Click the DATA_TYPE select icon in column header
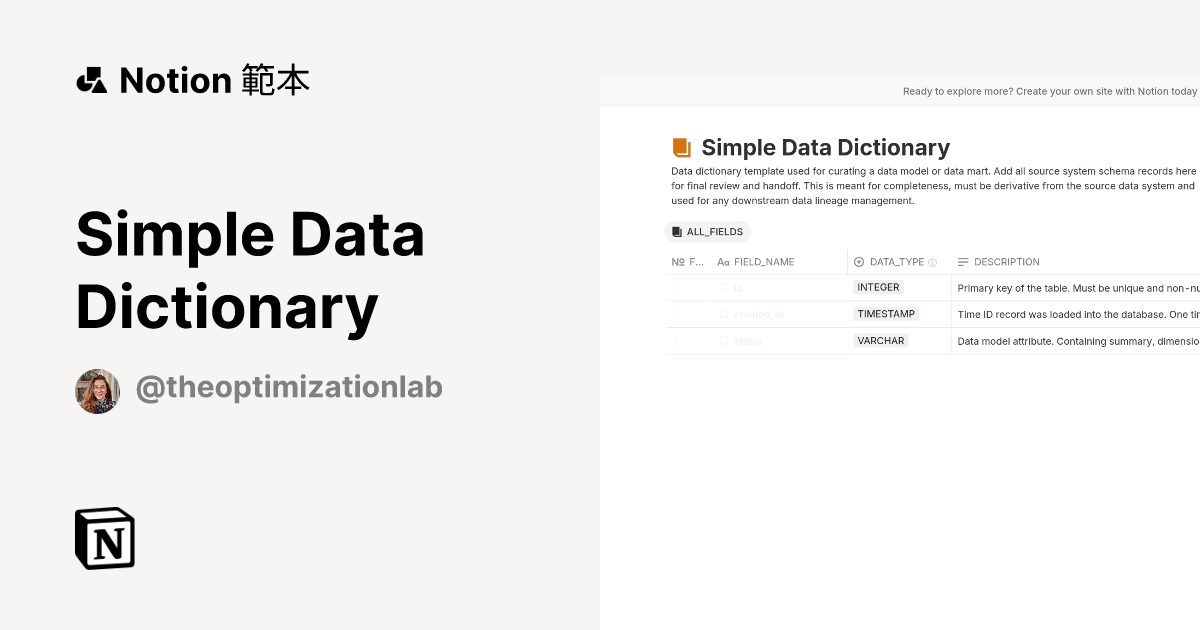Viewport: 1200px width, 630px height. pyautogui.click(x=857, y=261)
